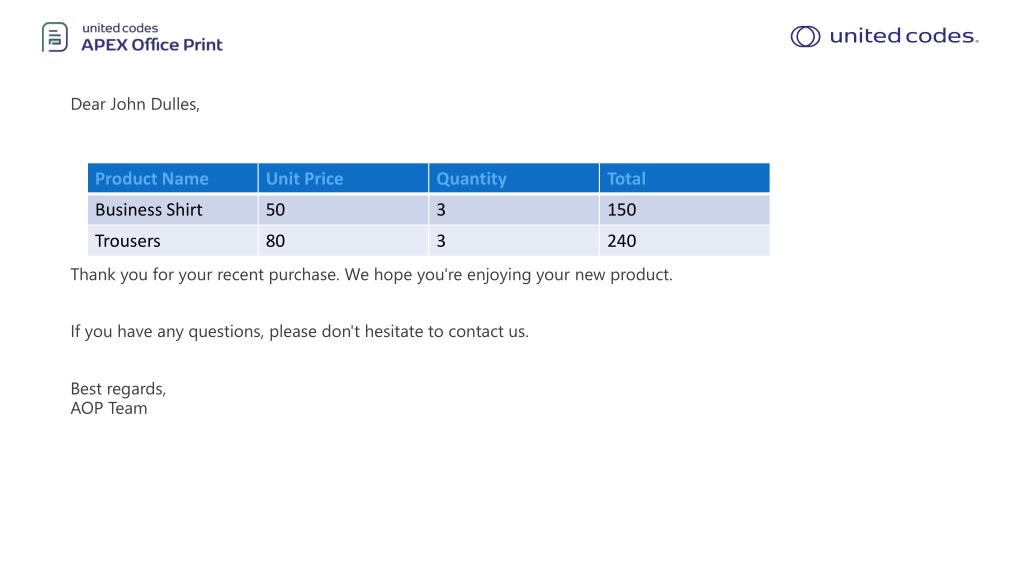This screenshot has width=1024, height=576.
Task: Click the Trousers cell
Action: pos(173,241)
